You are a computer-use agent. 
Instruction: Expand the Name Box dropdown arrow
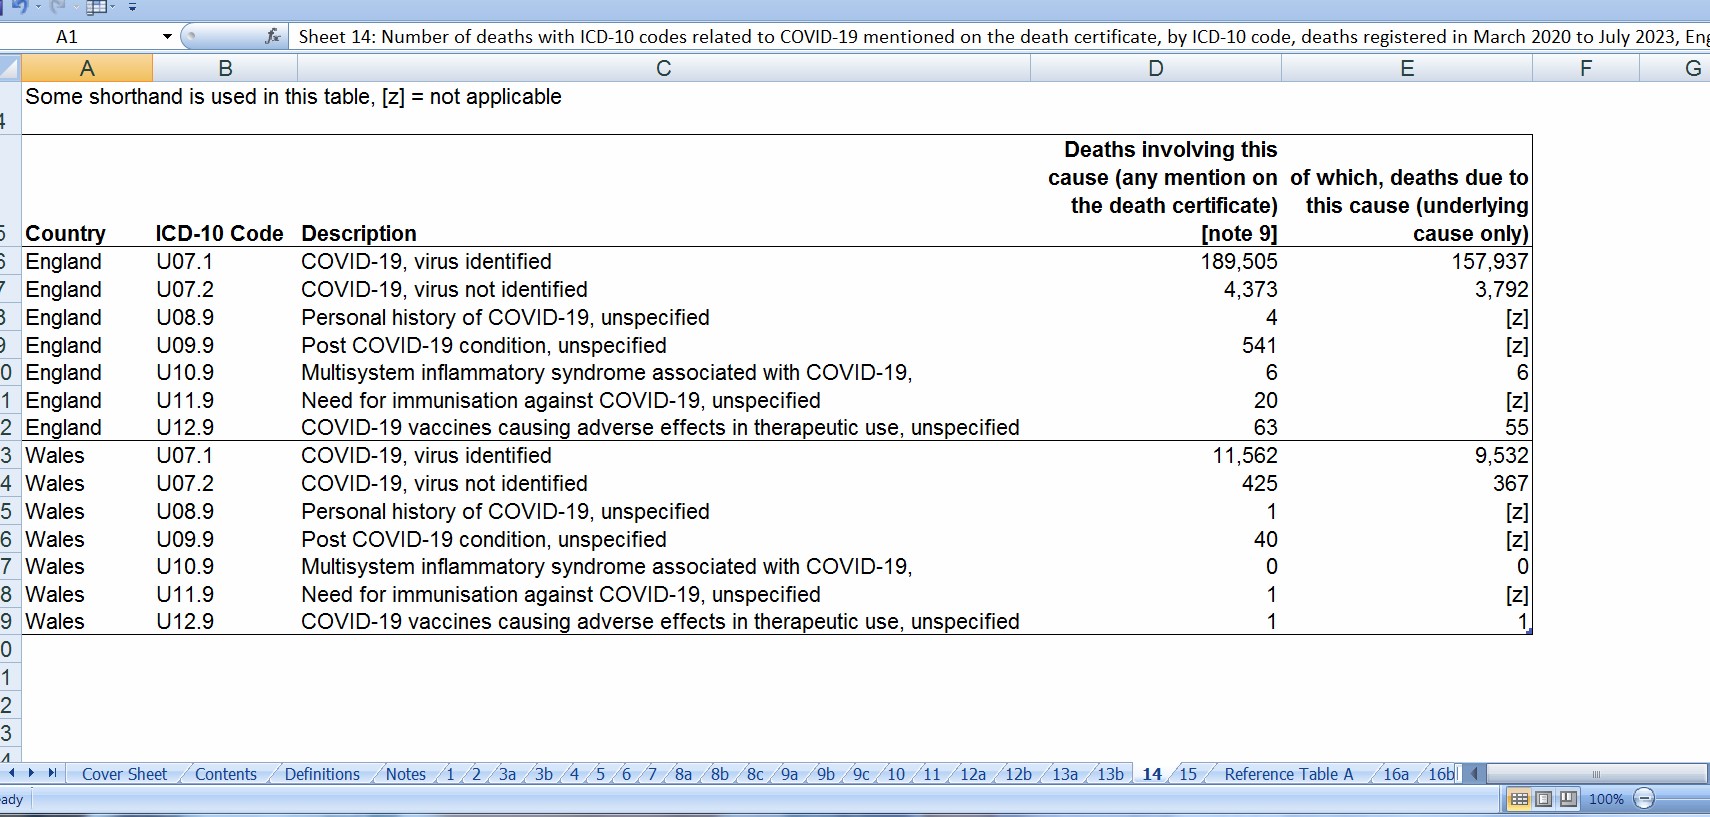(x=167, y=37)
